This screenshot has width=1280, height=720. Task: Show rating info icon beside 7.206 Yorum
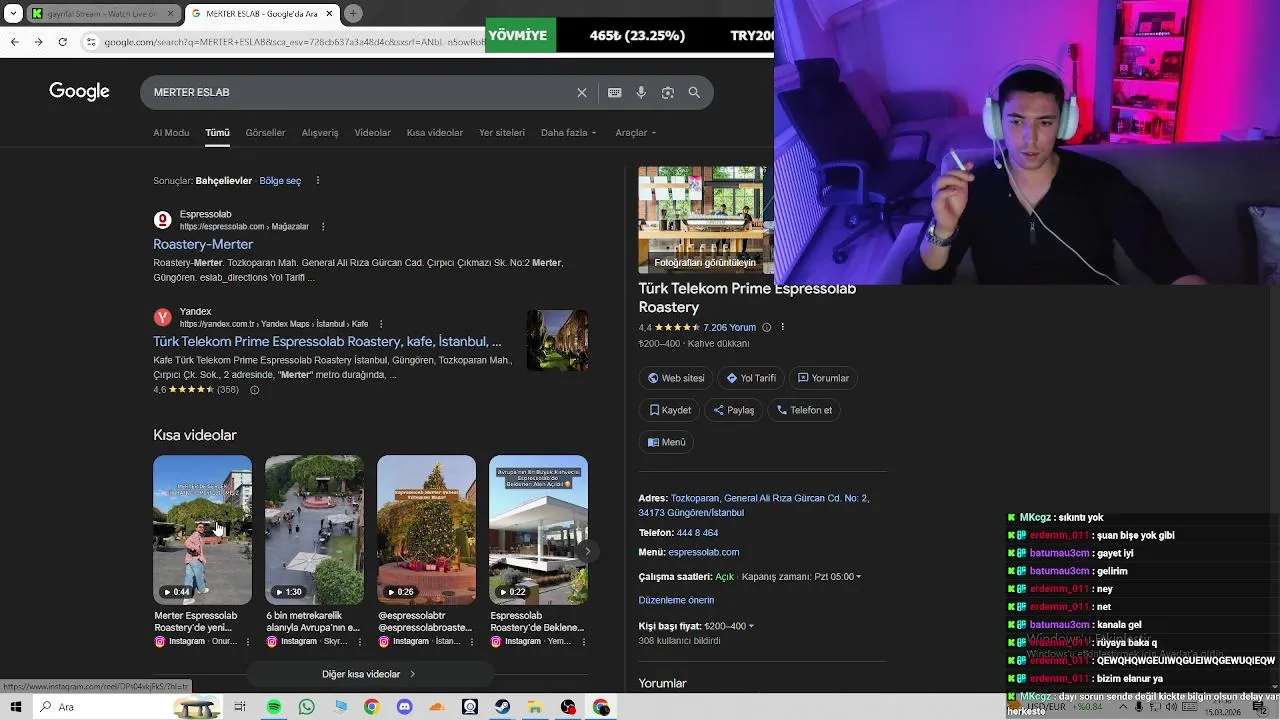(x=767, y=328)
